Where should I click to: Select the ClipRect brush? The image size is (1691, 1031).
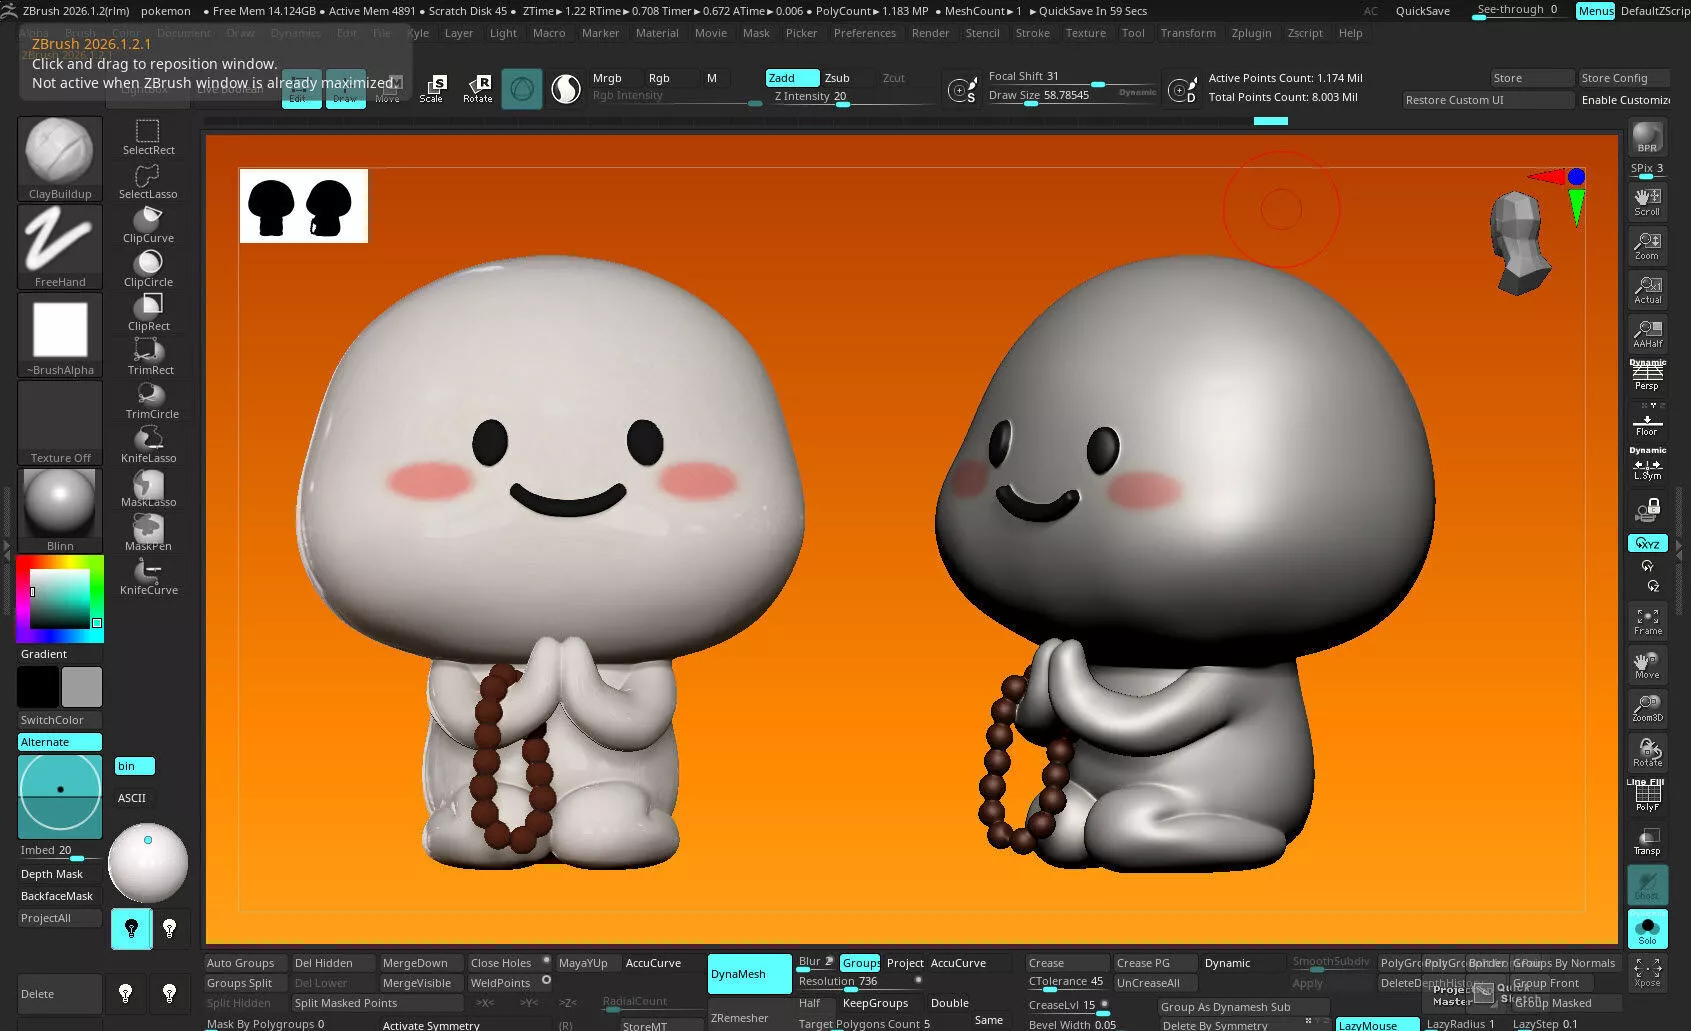[x=148, y=313]
